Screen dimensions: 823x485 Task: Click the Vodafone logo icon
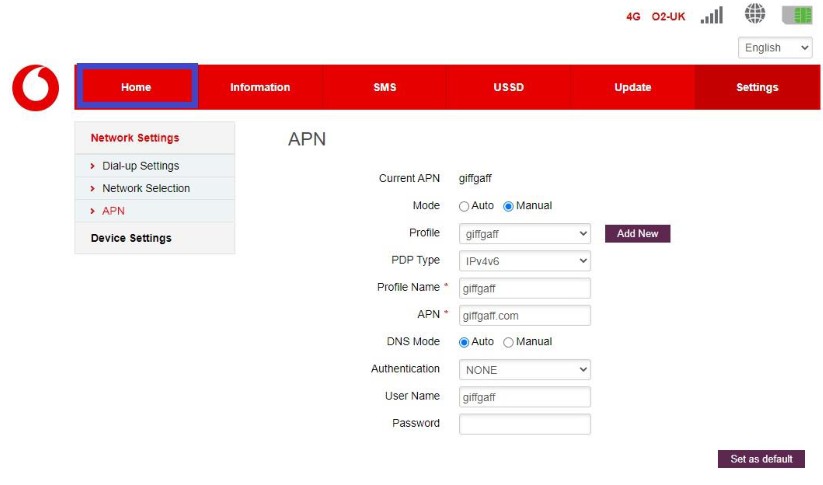36,87
